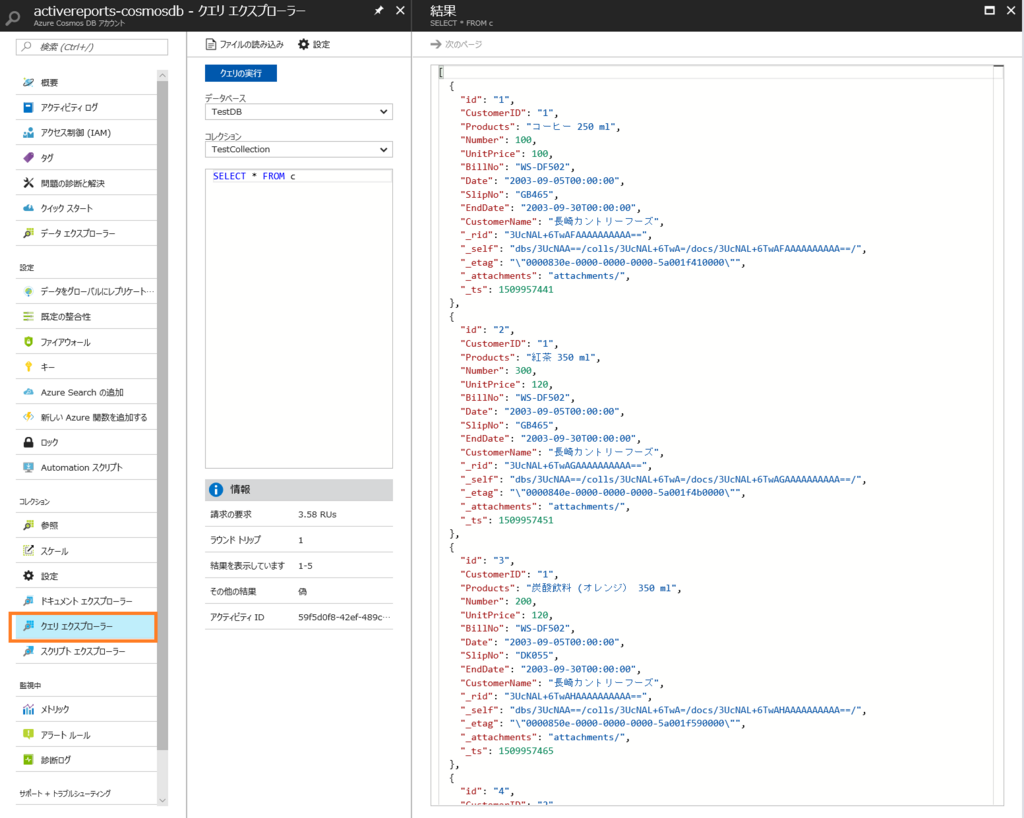Click the sidebar vertical scrollbar thumb

click(163, 415)
